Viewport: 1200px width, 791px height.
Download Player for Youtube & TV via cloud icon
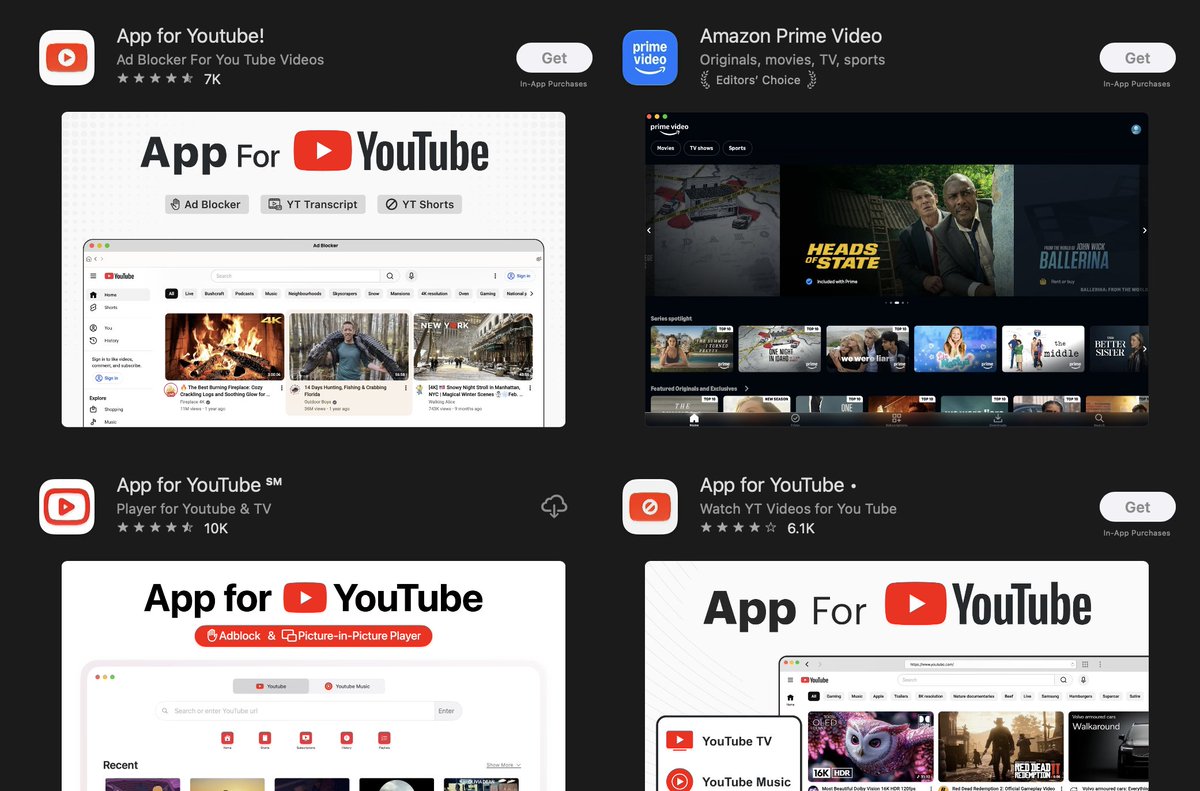click(554, 507)
